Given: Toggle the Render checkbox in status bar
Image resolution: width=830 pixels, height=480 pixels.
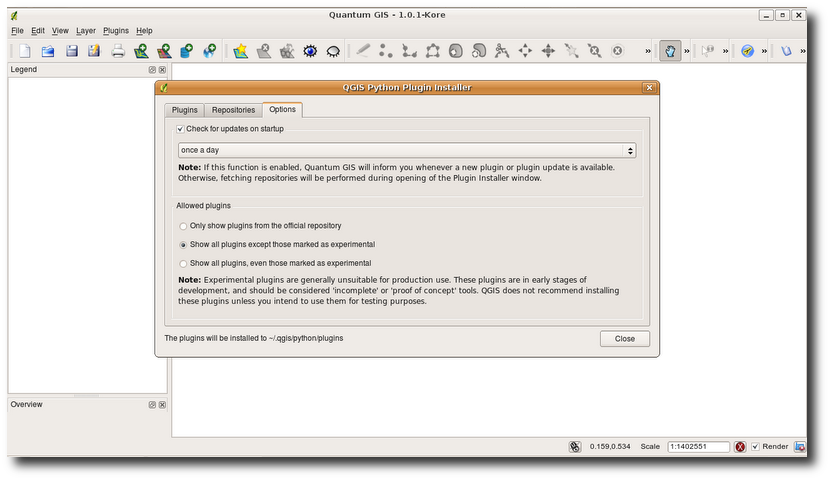Looking at the screenshot, I should 755,447.
